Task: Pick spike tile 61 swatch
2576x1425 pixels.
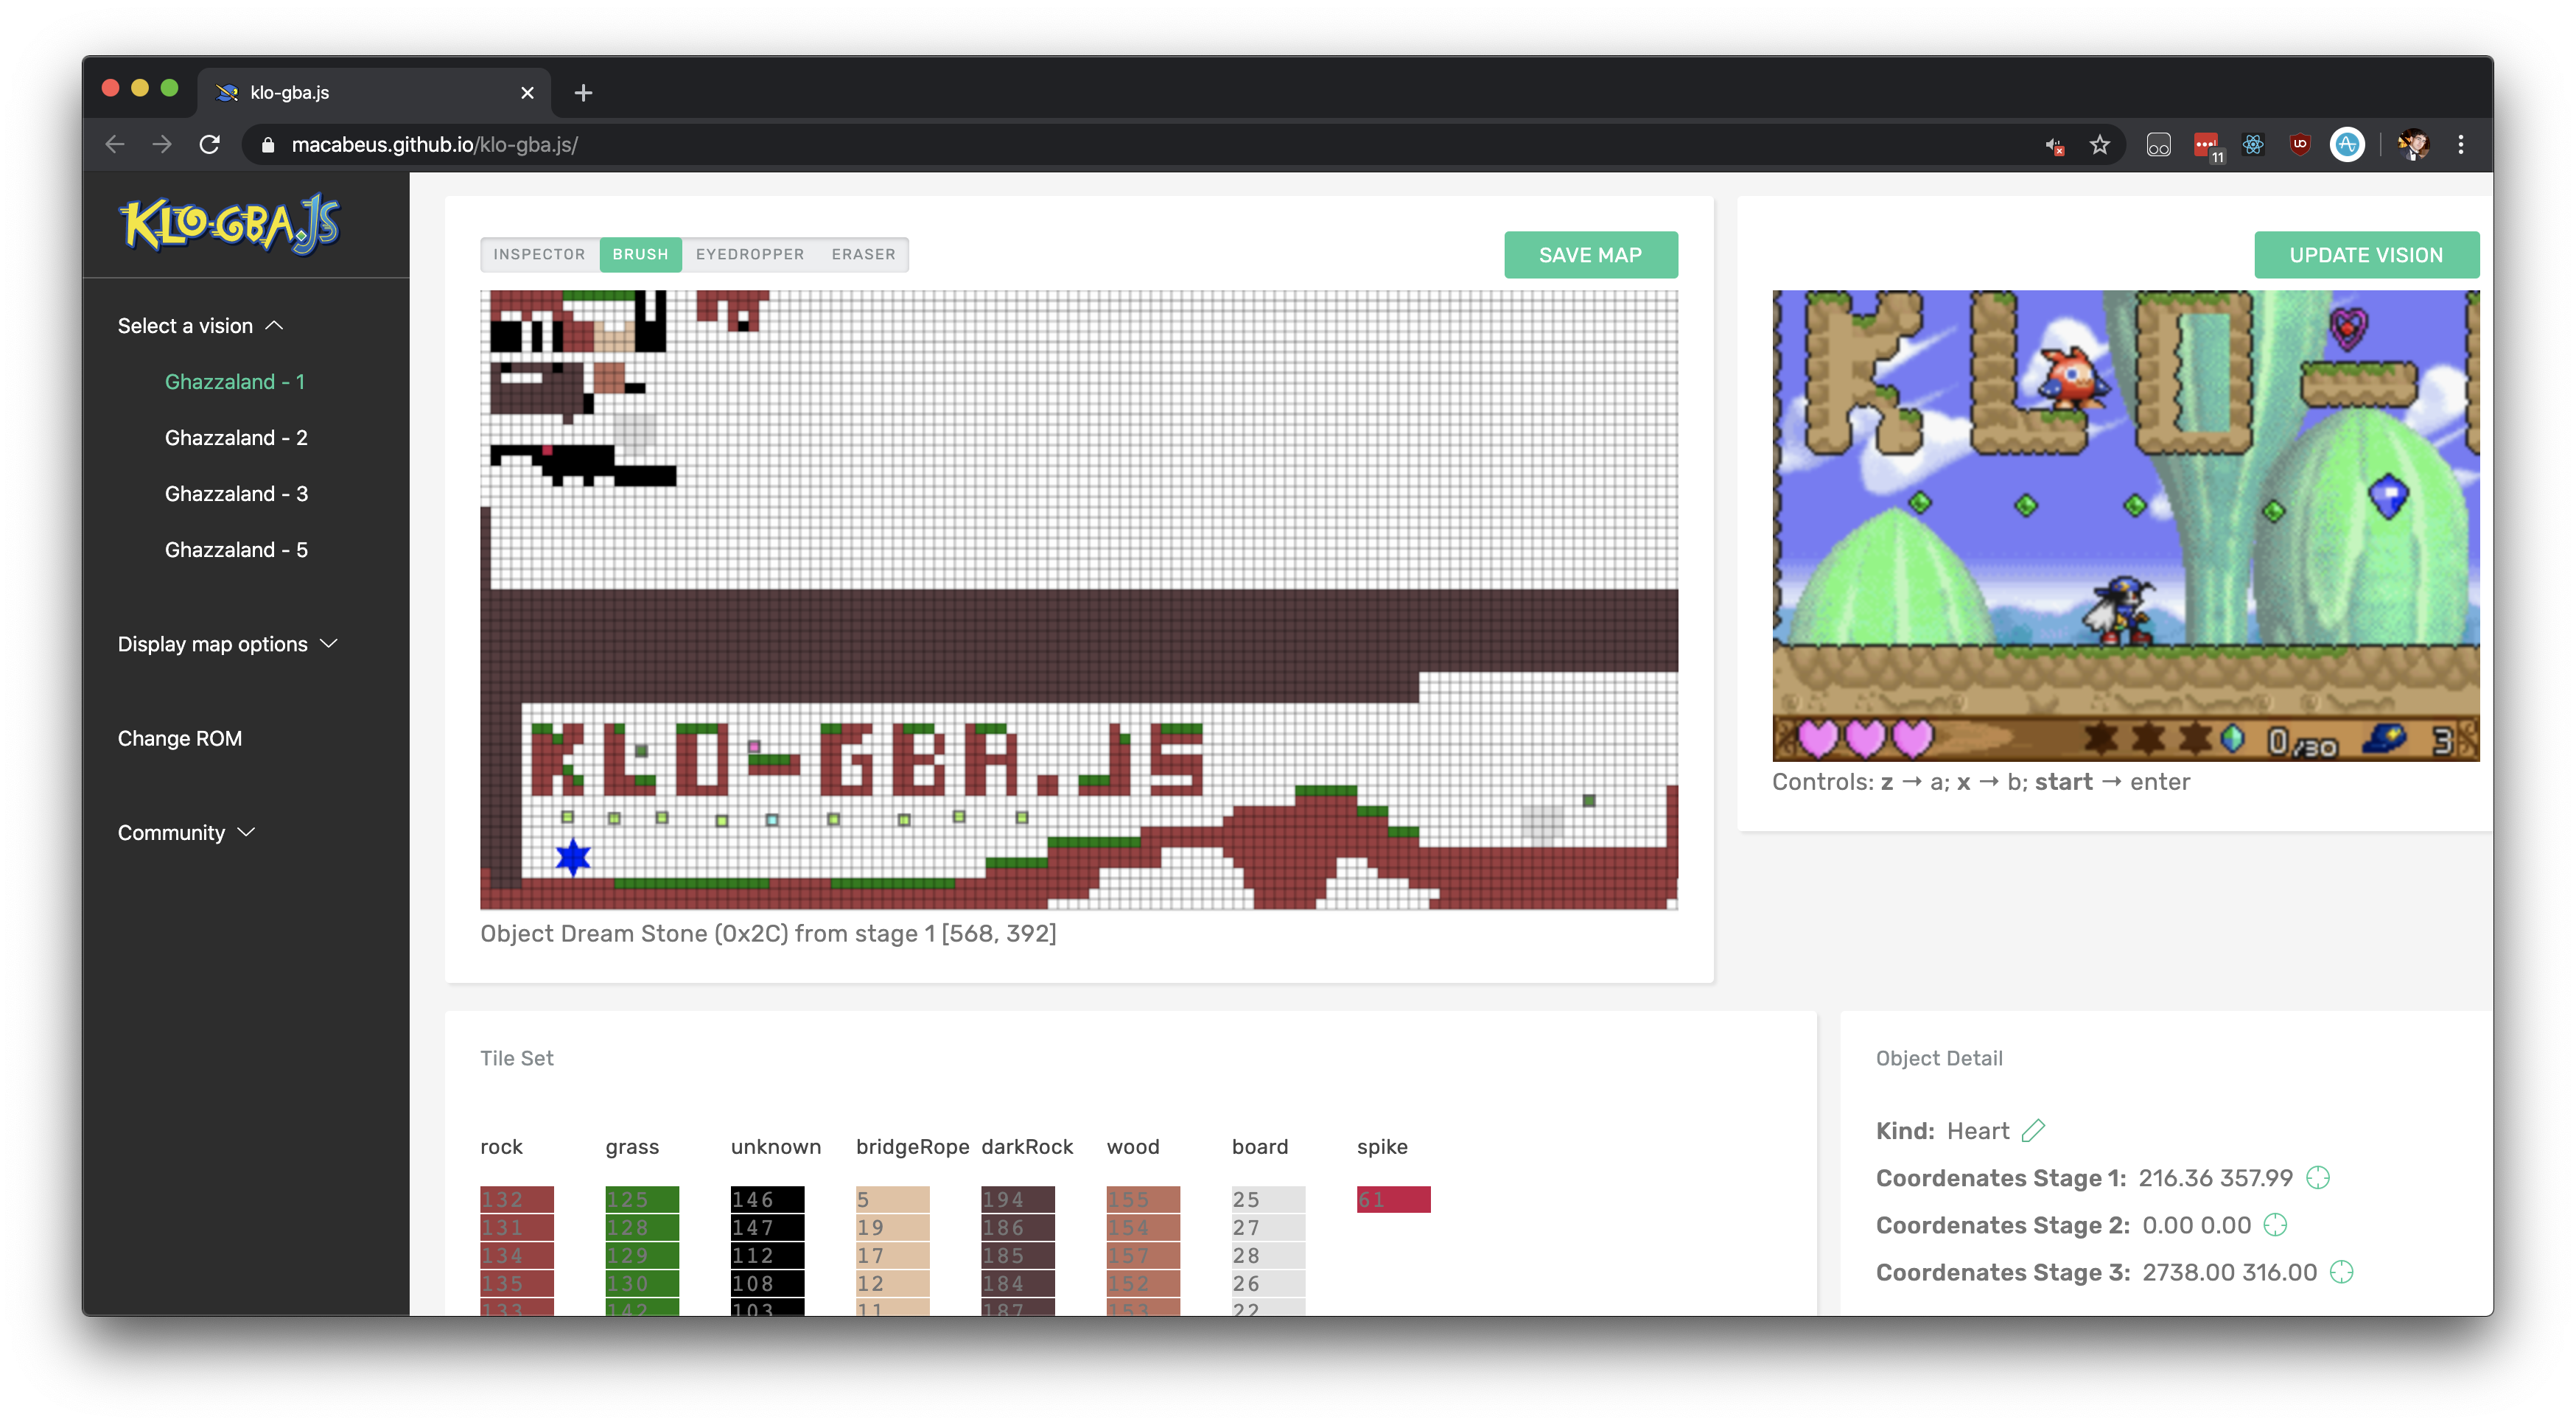Action: pyautogui.click(x=1393, y=1199)
